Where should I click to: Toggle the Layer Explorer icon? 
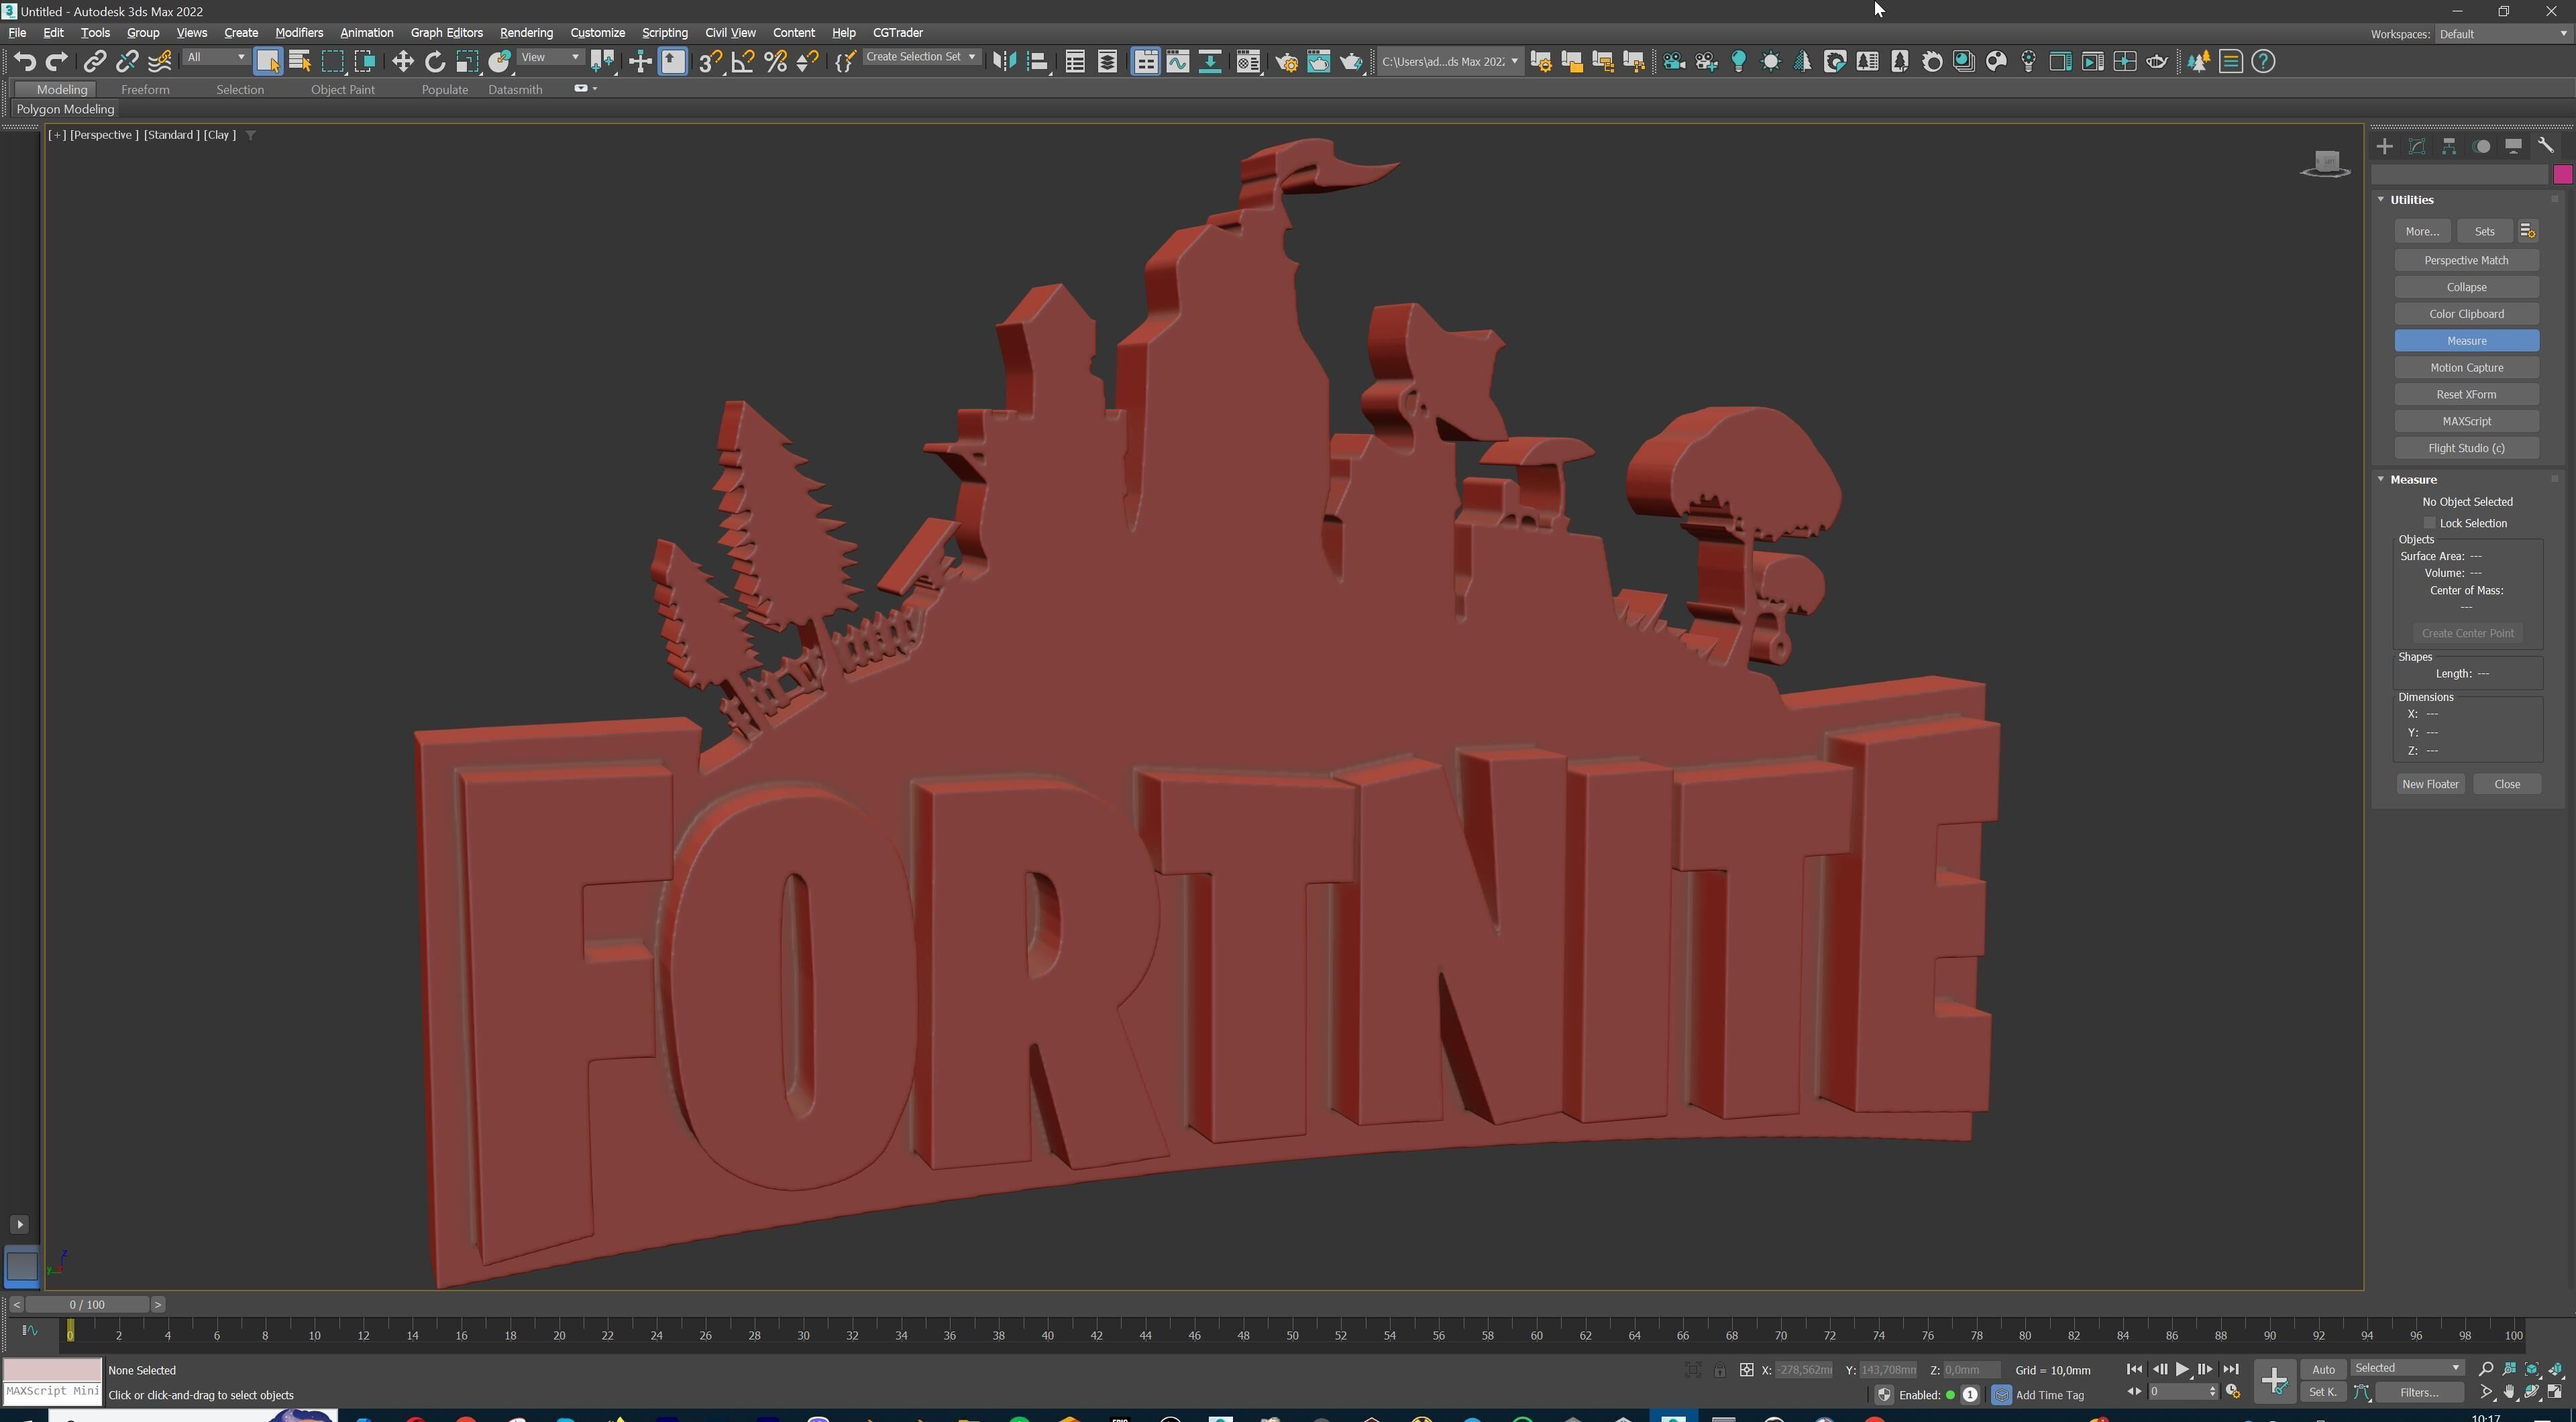coord(1107,62)
